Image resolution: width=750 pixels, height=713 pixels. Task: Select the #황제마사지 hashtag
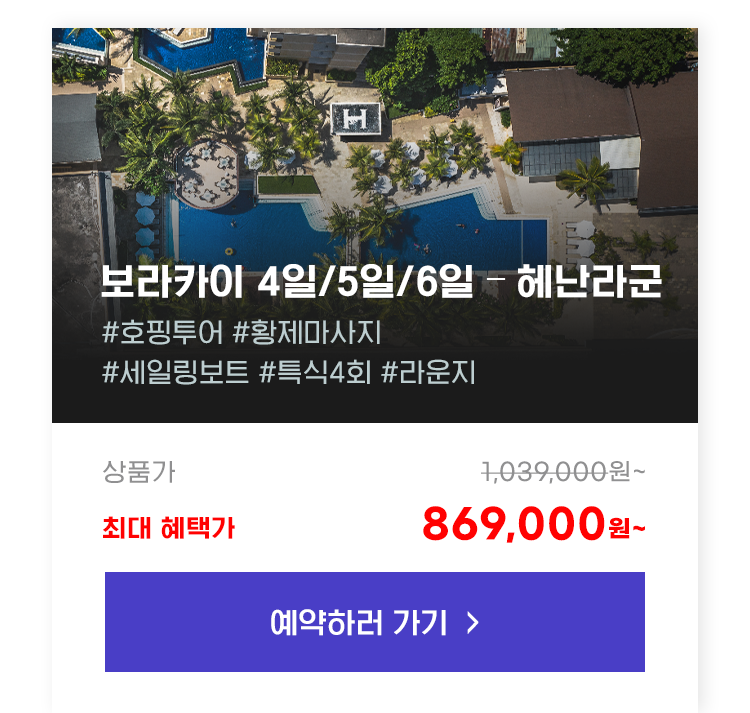click(x=307, y=332)
